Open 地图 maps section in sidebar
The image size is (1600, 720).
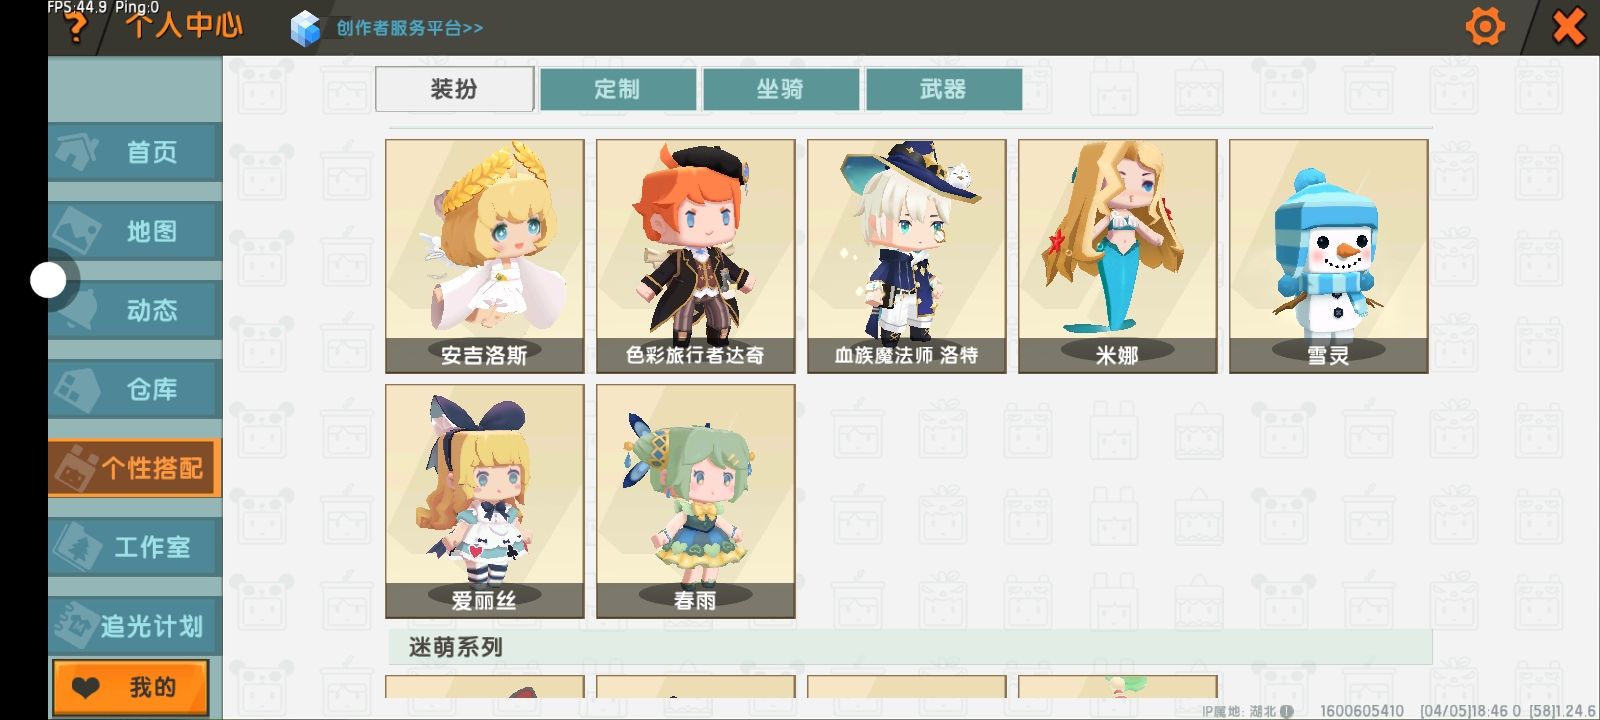(x=135, y=231)
